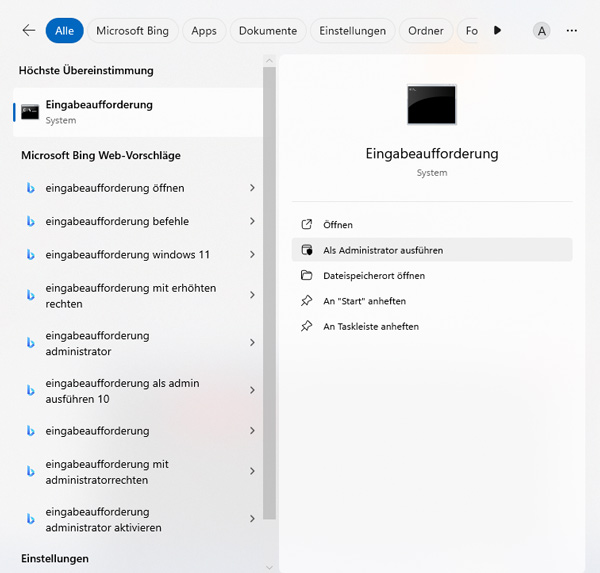Click the Bing icon beside 'eingabeaufforderung windows 11'

[30, 255]
